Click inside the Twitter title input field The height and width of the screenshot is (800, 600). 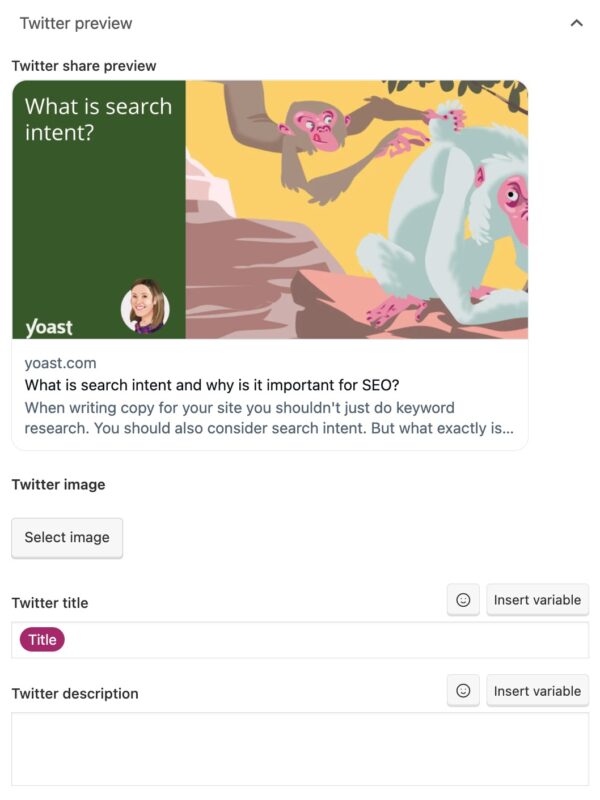pyautogui.click(x=300, y=638)
